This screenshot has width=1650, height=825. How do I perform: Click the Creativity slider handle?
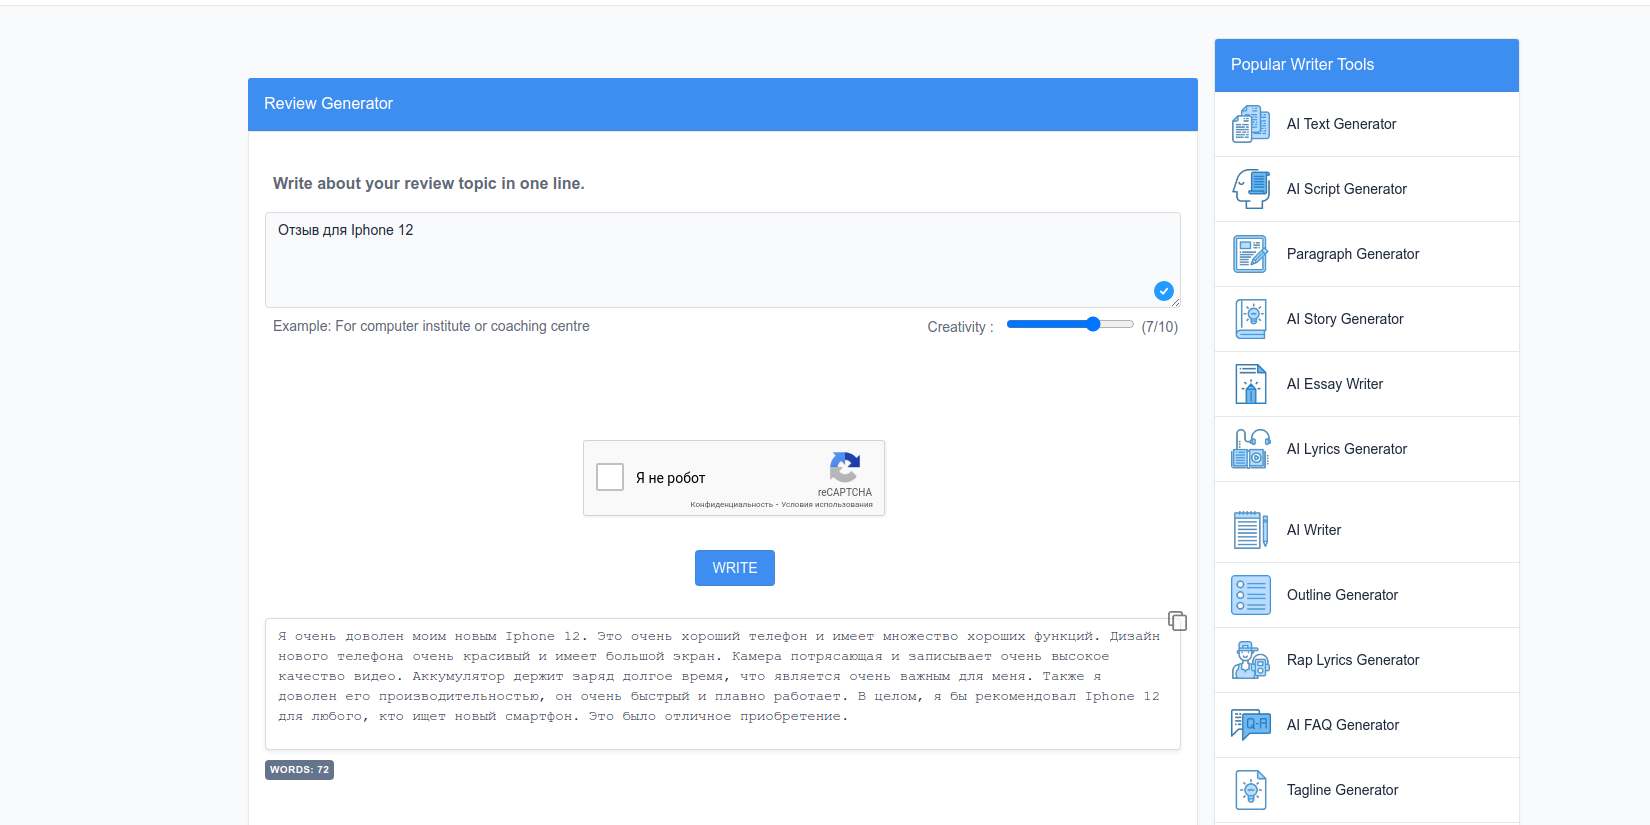[1093, 324]
